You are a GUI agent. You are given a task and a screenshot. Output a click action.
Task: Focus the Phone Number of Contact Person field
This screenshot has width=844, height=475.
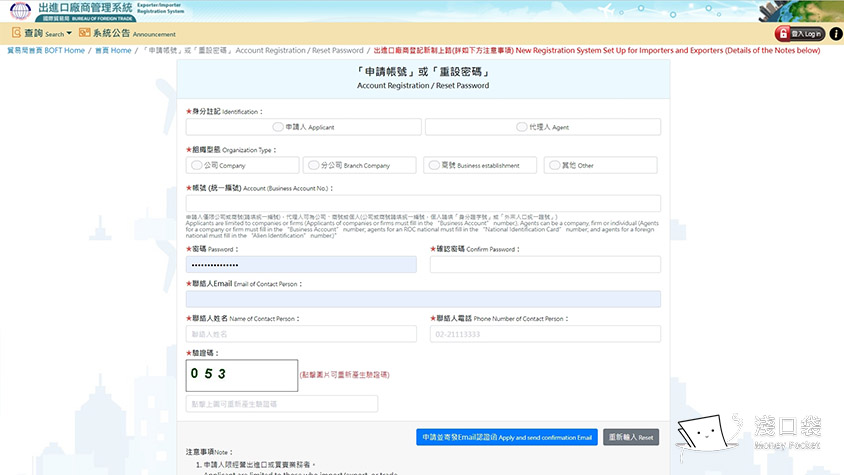pyautogui.click(x=545, y=334)
